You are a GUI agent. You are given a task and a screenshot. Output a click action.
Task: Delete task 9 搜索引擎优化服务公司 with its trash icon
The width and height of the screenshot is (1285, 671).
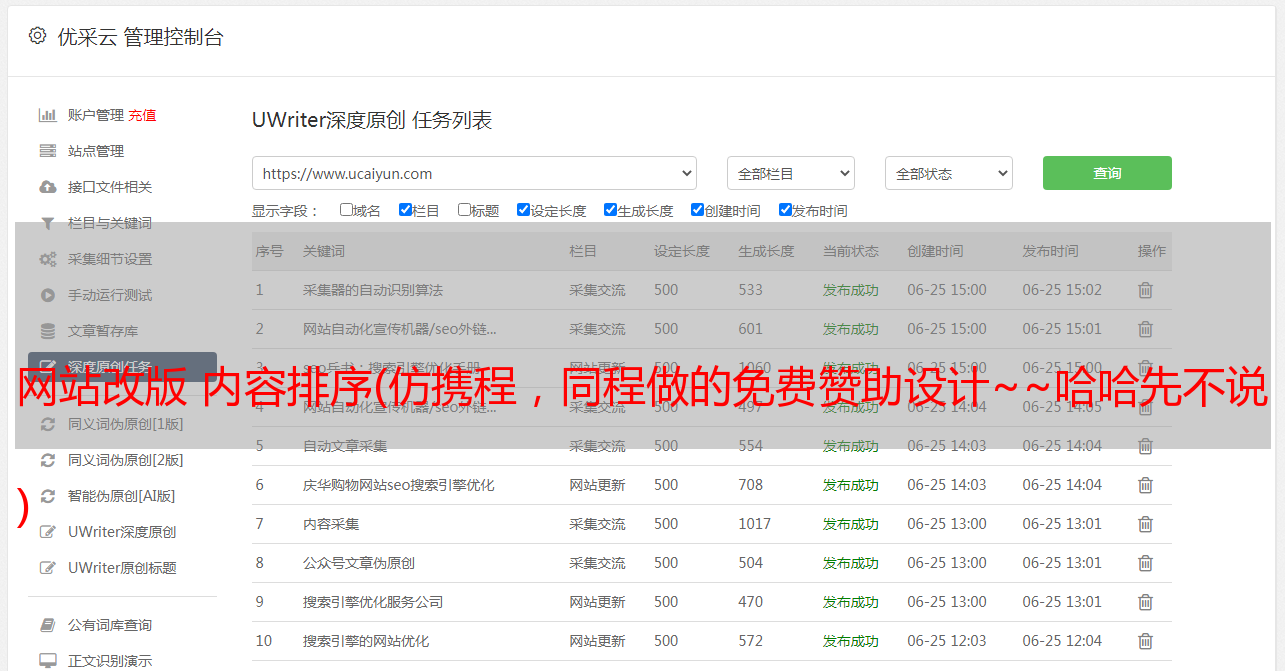pos(1145,602)
